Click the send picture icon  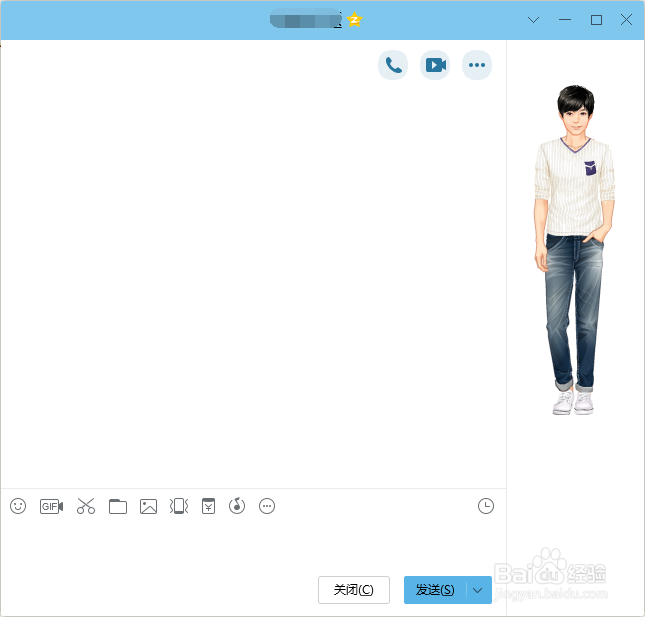tap(148, 506)
